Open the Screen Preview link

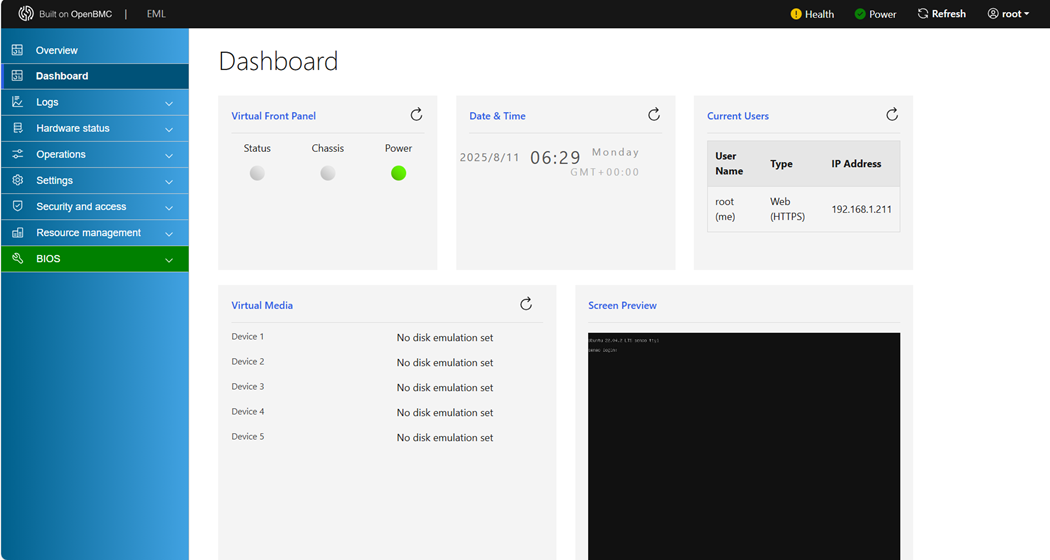622,305
